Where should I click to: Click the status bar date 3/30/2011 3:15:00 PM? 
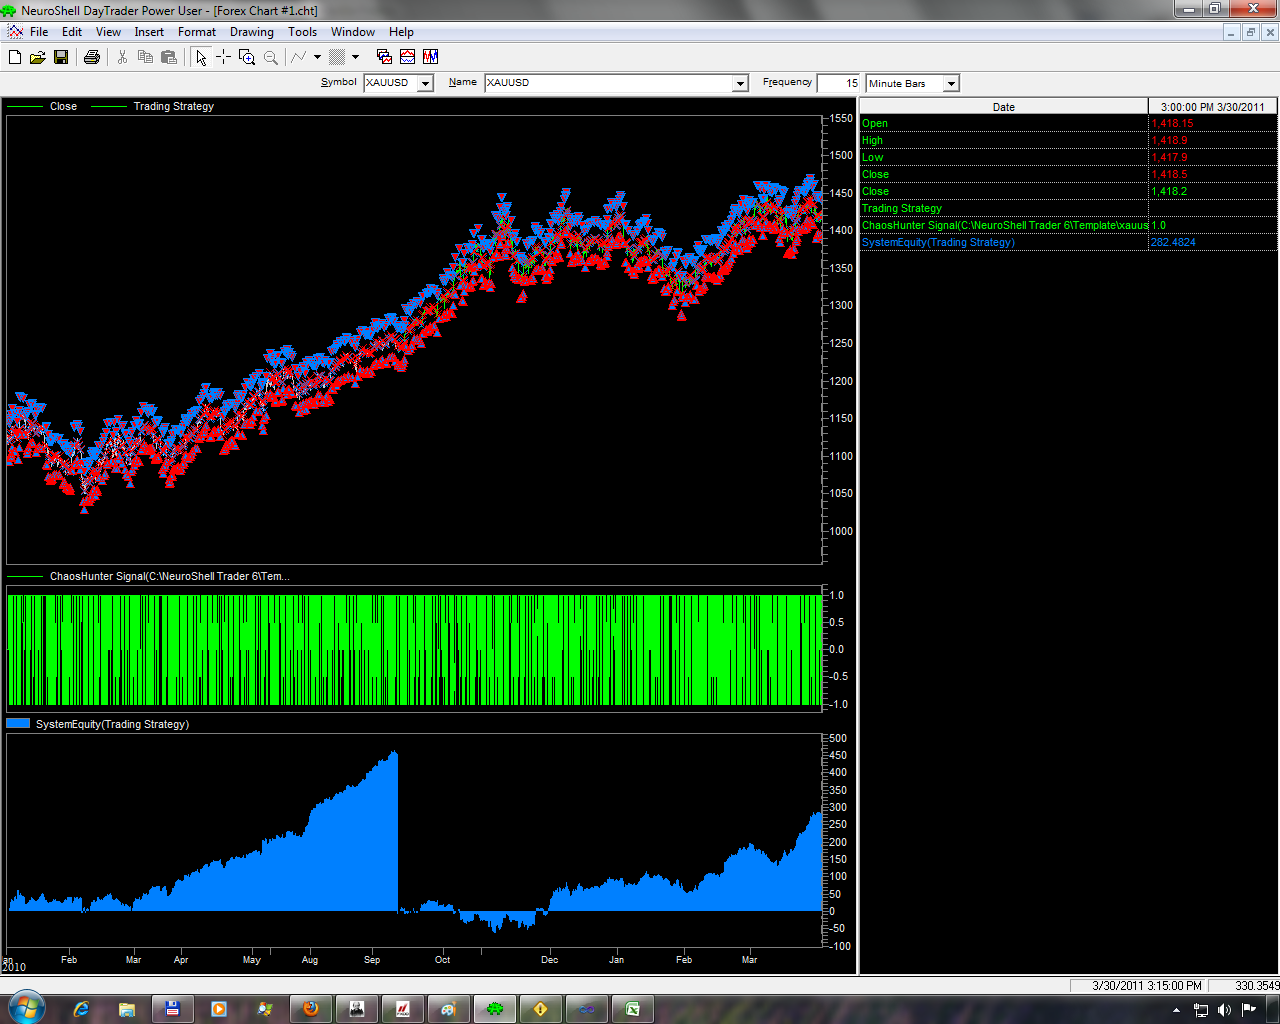[1146, 986]
